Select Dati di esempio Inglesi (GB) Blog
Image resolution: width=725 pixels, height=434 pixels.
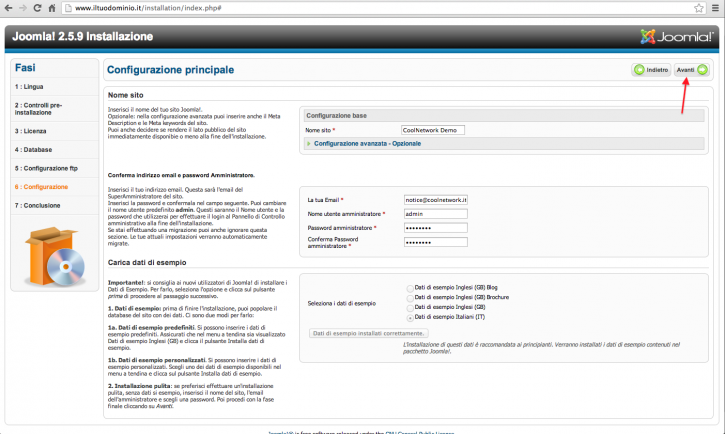410,288
